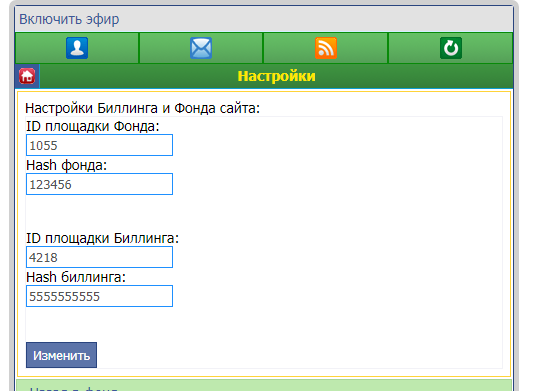
Task: Focus the ID площадки Фонда field
Action: pyautogui.click(x=99, y=145)
